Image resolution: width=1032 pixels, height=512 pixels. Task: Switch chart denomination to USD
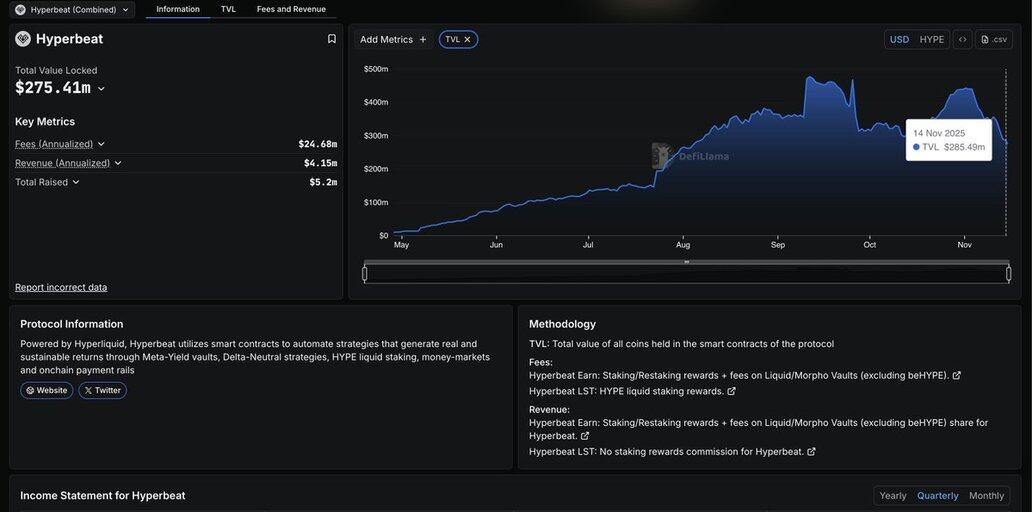click(x=899, y=40)
